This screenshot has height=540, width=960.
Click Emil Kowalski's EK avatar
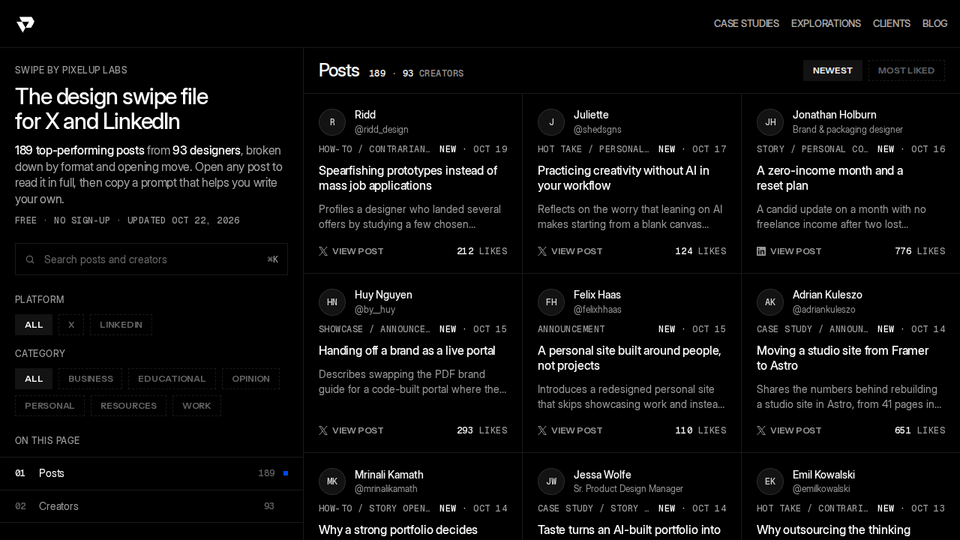770,481
